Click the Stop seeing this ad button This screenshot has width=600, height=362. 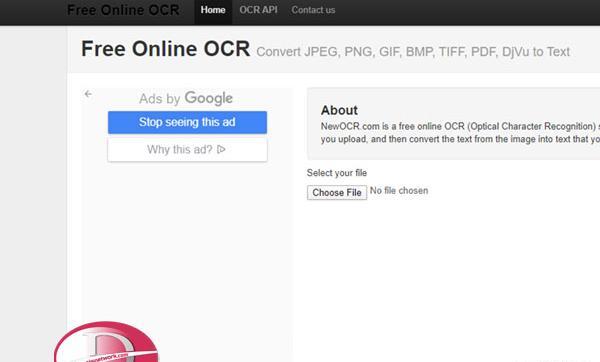click(187, 122)
